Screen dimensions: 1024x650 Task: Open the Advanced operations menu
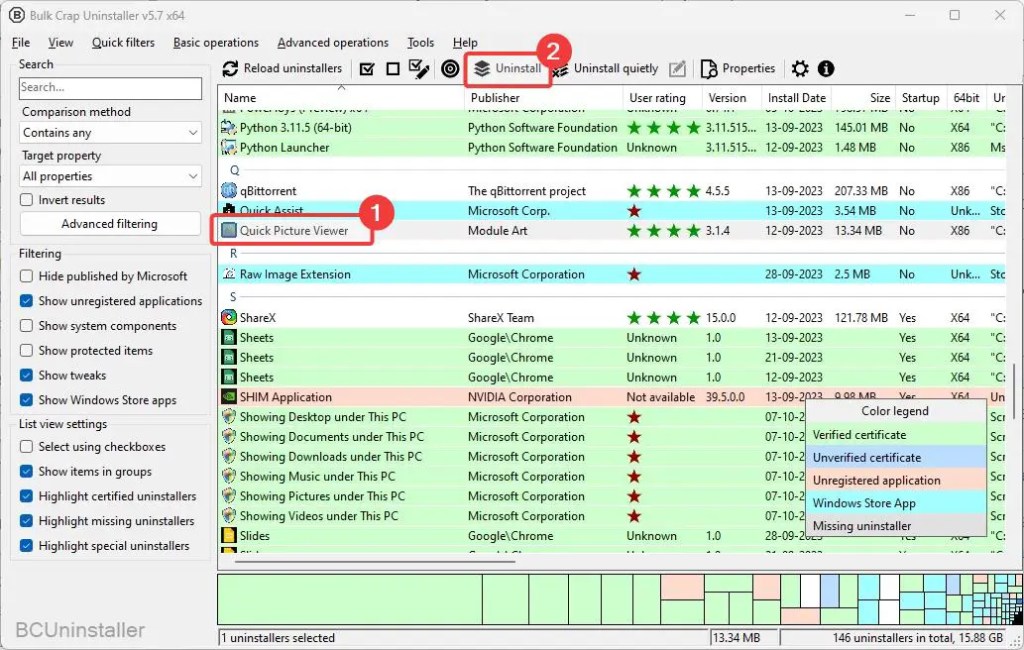[x=333, y=42]
